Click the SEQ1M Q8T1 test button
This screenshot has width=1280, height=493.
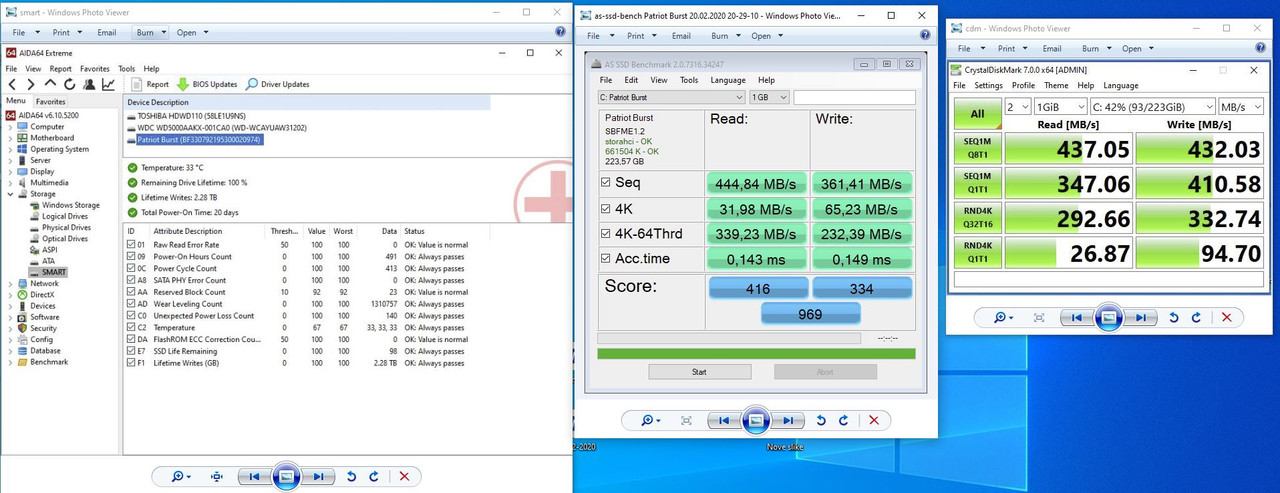[x=977, y=149]
